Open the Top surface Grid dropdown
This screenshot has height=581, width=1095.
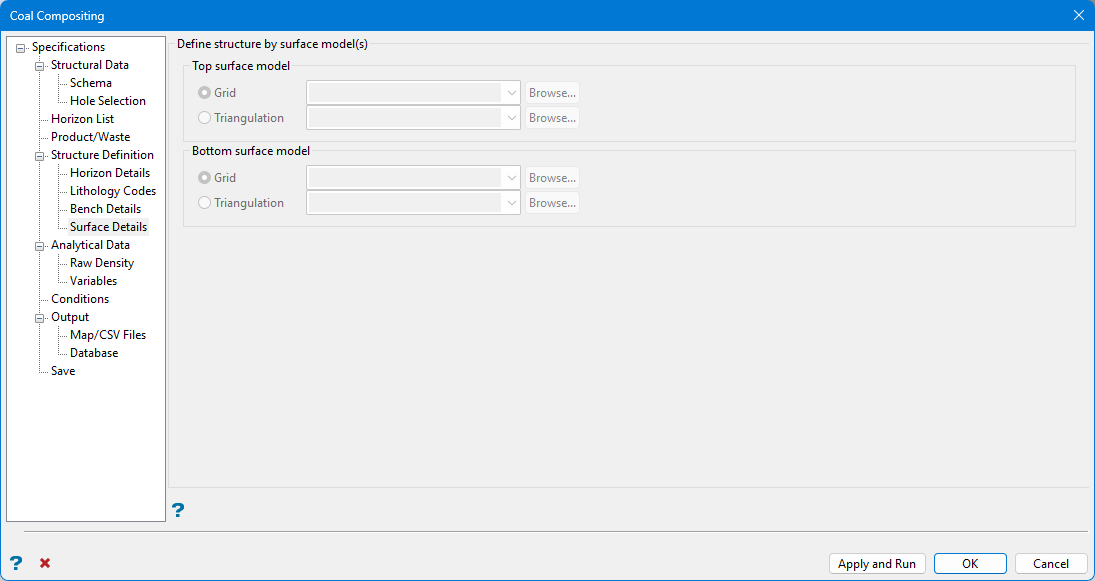[512, 93]
